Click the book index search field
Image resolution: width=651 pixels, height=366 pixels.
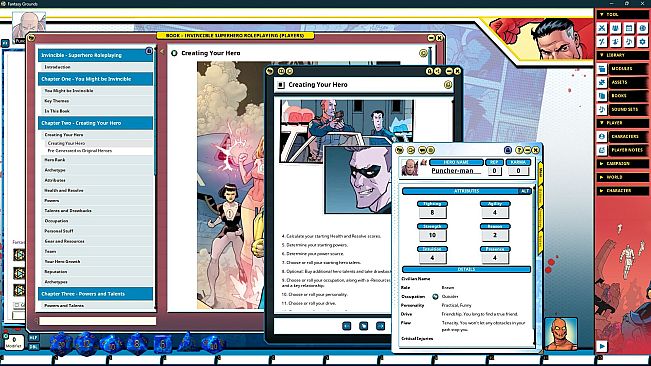tap(98, 321)
